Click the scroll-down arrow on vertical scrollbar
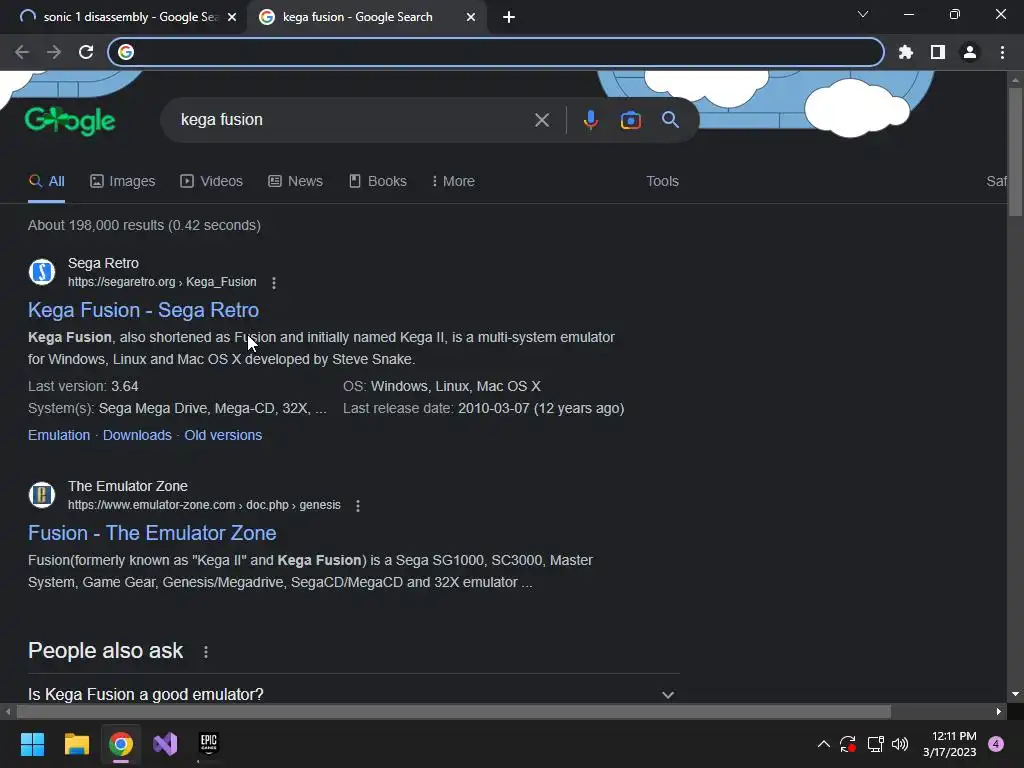 pos(1015,694)
